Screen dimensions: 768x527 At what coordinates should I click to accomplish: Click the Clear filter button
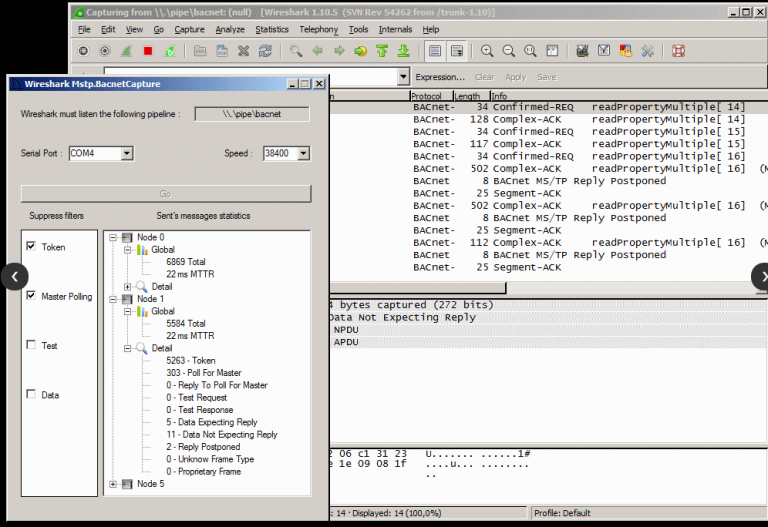click(x=484, y=77)
